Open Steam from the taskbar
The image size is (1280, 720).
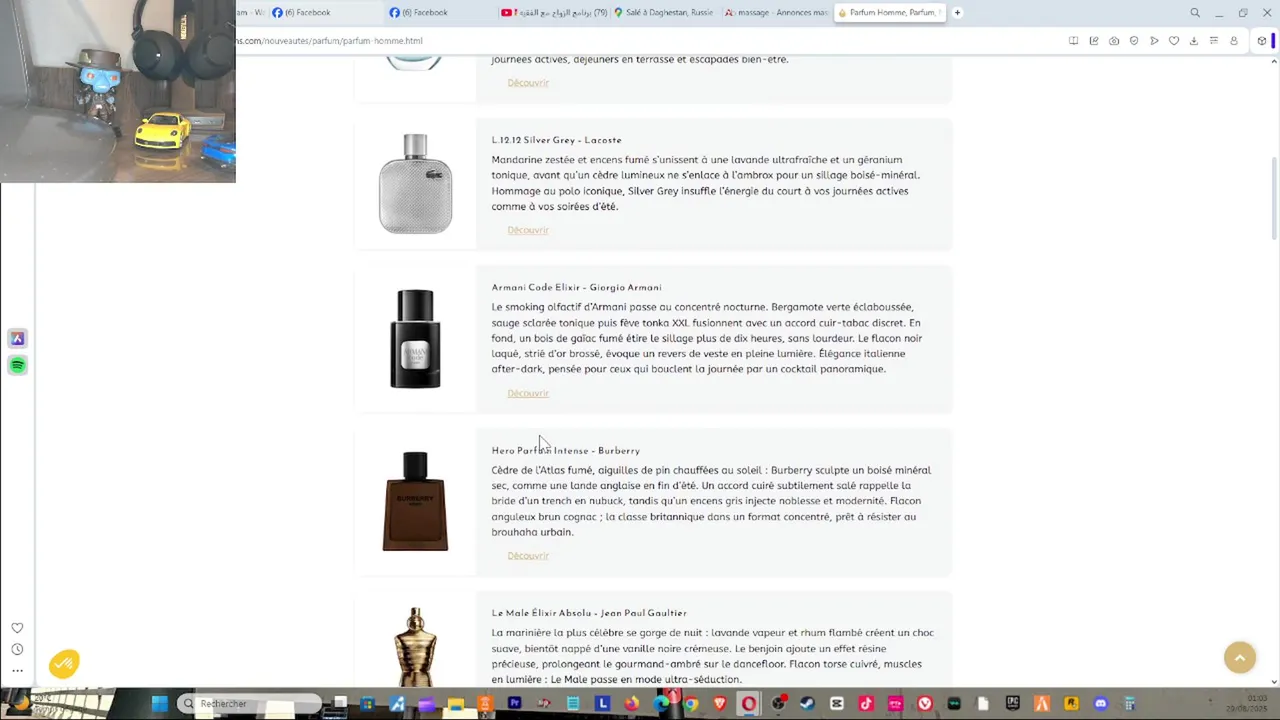[807, 704]
